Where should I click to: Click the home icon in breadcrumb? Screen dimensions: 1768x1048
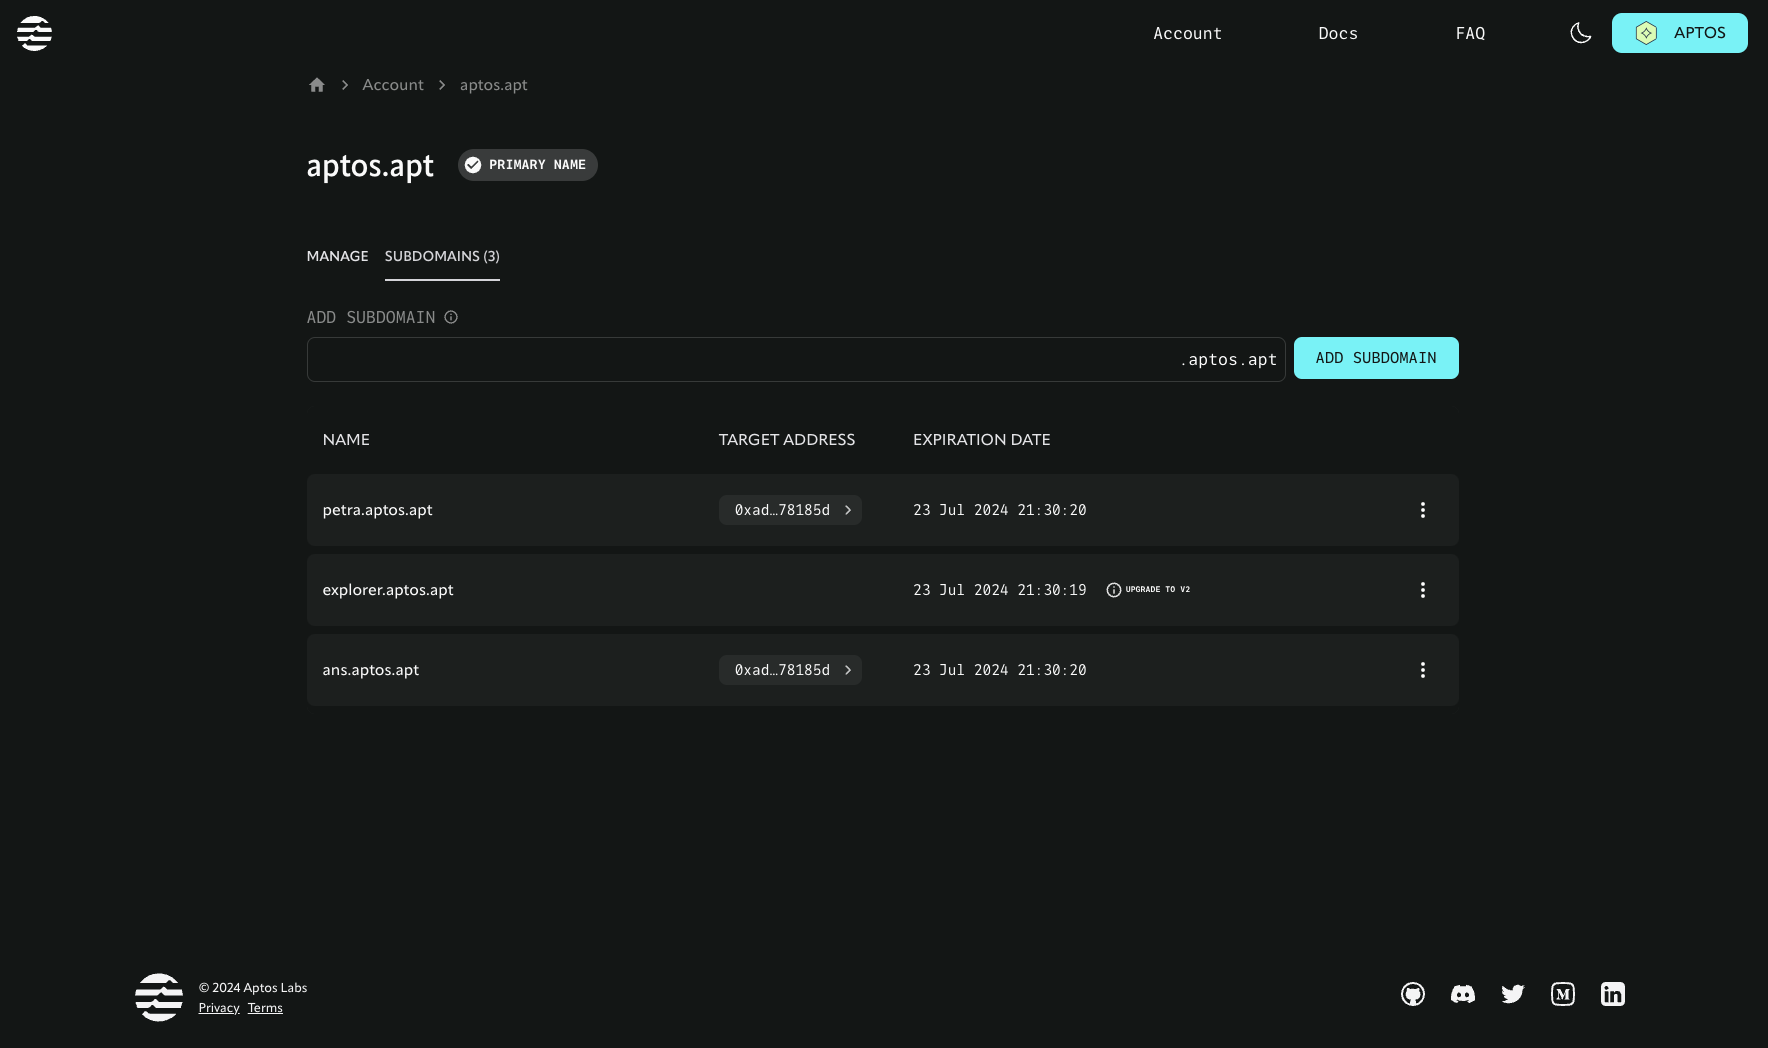(317, 85)
